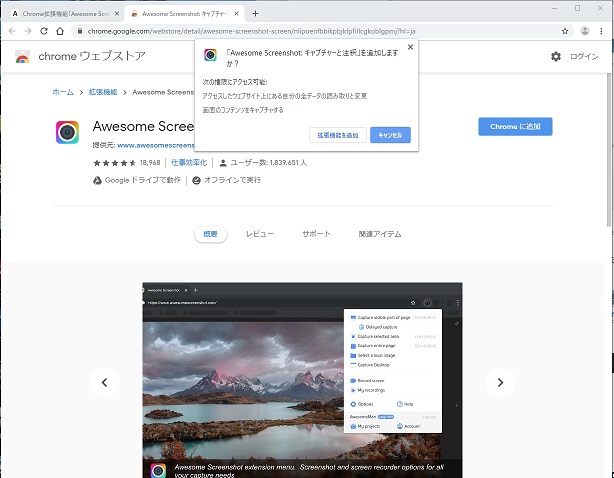
Task: Click Awesome Screenshot logo in preview caption
Action: click(x=158, y=471)
